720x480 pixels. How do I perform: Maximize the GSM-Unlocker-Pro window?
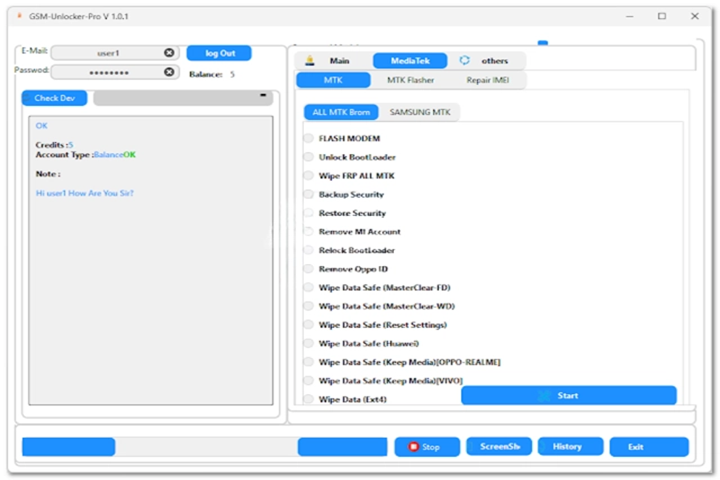point(662,17)
